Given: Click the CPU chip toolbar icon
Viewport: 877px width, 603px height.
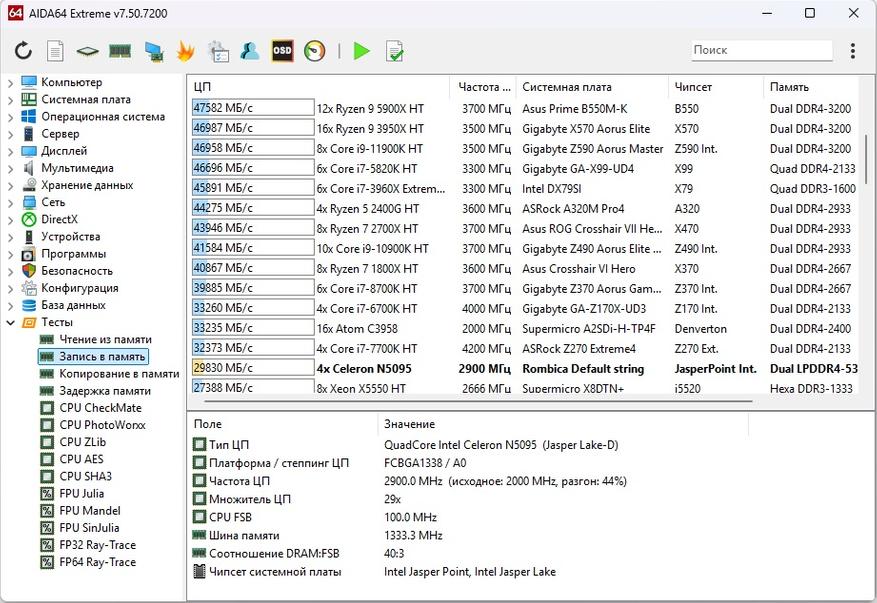Looking at the screenshot, I should coord(87,51).
